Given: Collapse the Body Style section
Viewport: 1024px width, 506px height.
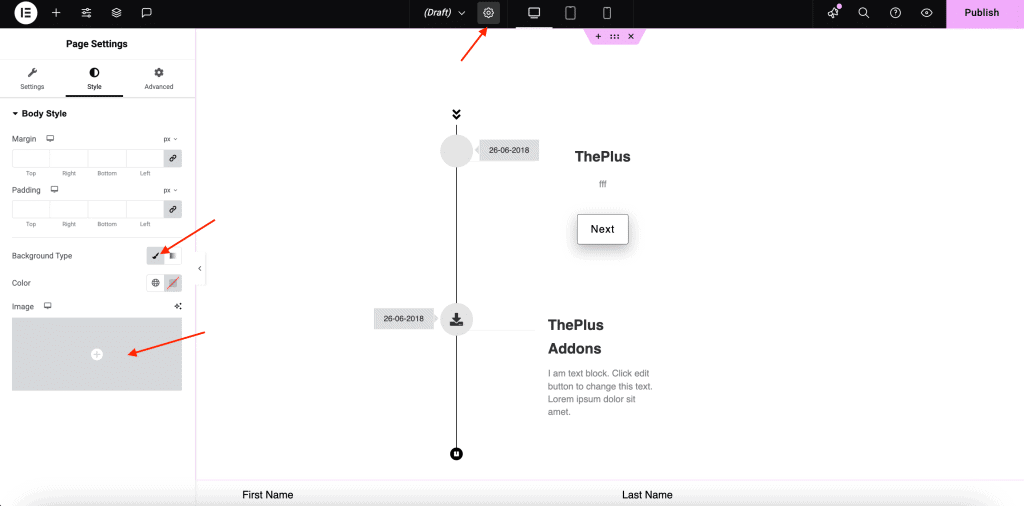Looking at the screenshot, I should [x=16, y=114].
